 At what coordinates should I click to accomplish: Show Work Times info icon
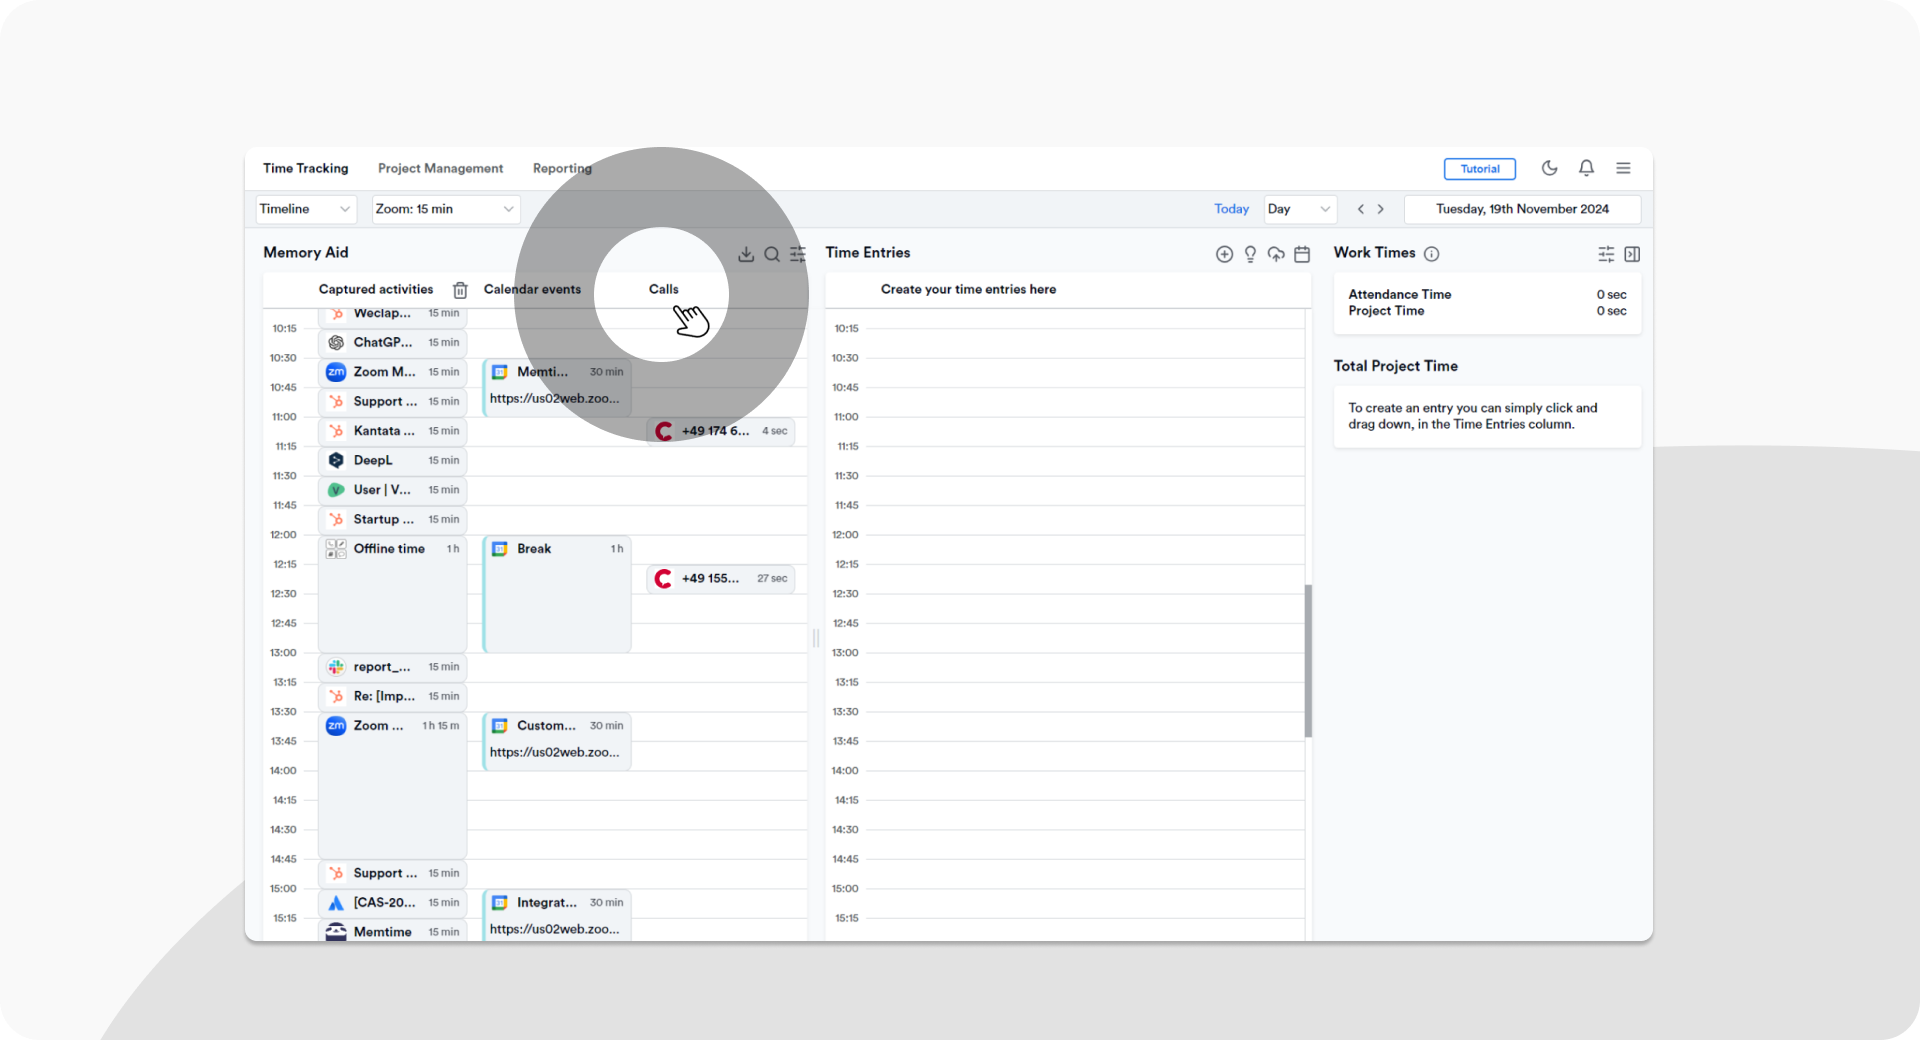(x=1431, y=254)
